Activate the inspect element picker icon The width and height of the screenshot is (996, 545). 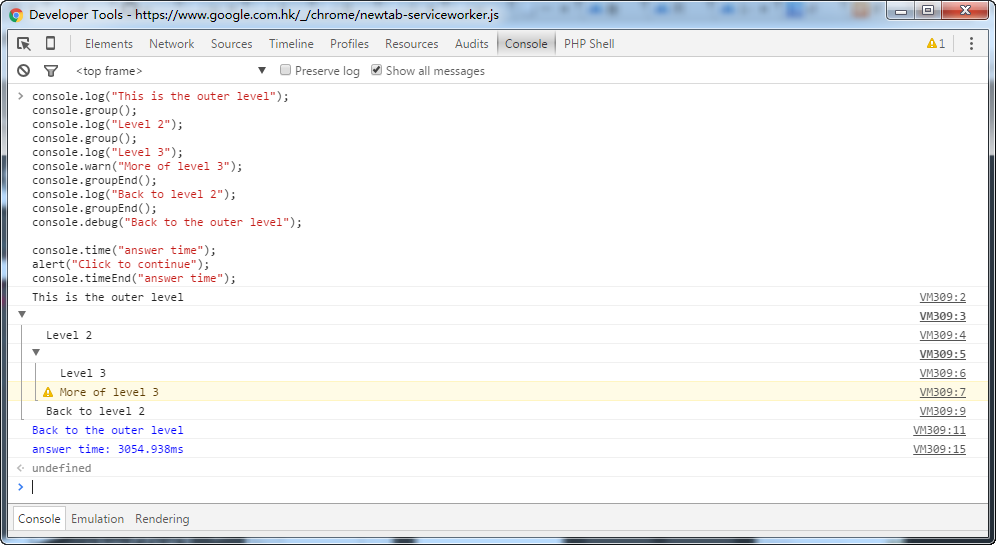[x=24, y=44]
